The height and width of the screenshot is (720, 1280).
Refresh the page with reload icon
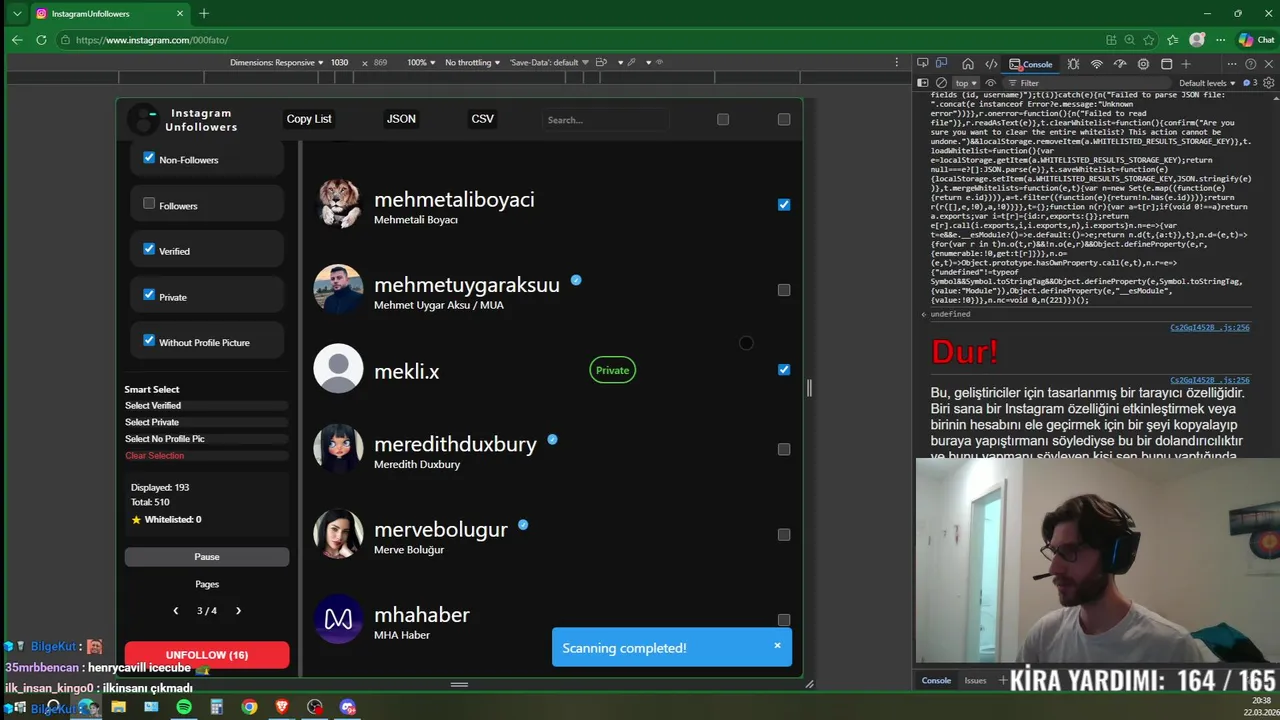pos(41,40)
